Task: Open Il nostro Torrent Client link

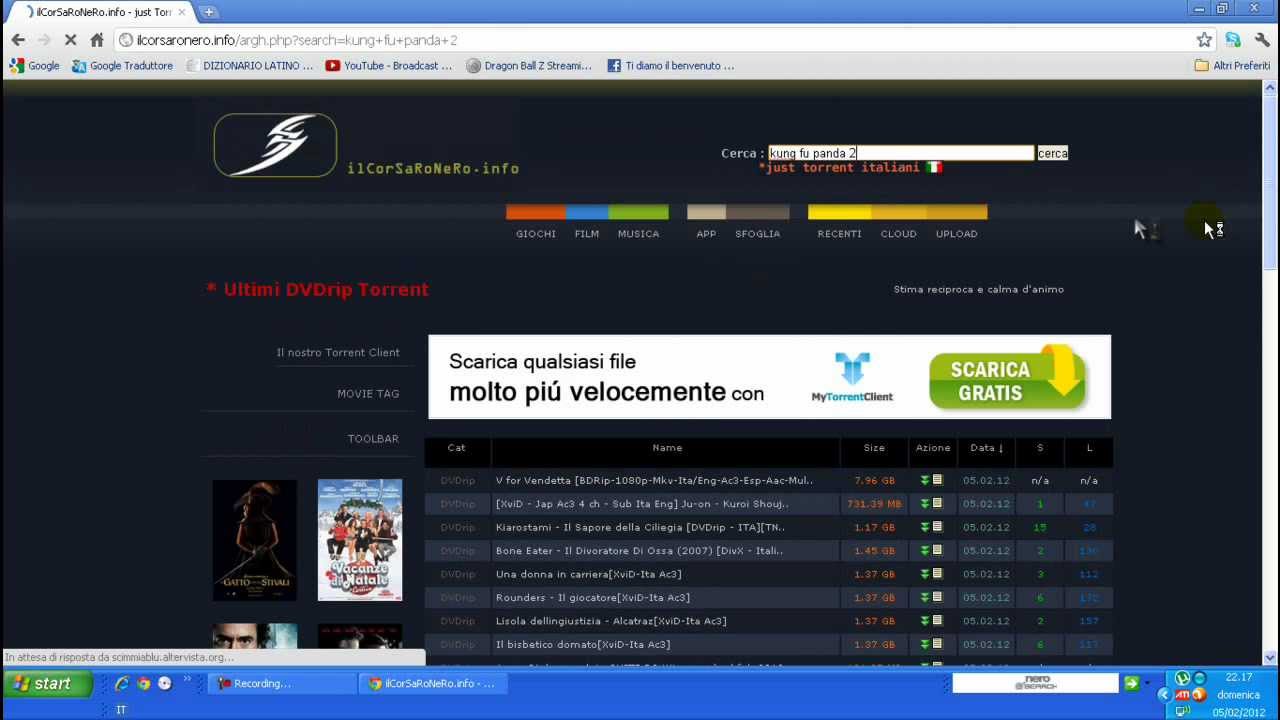Action: [338, 353]
